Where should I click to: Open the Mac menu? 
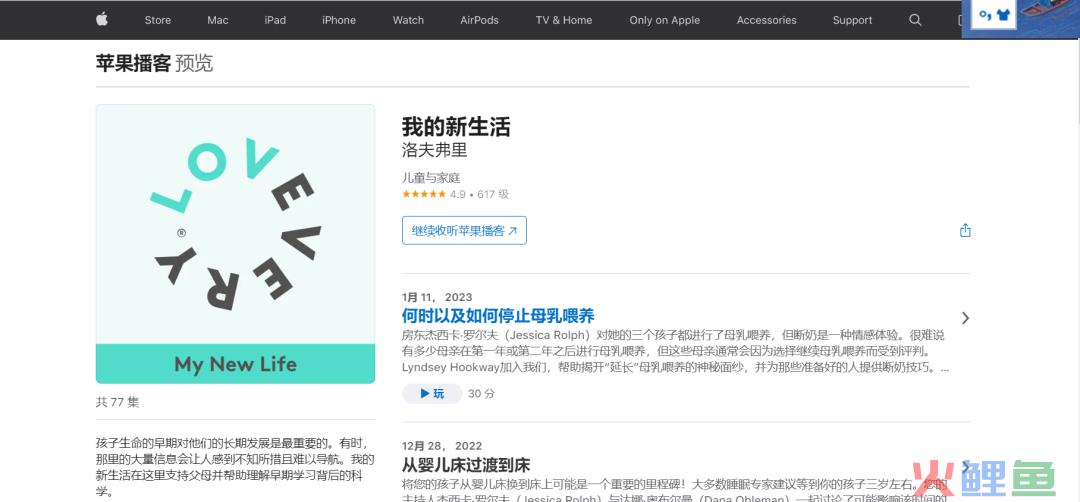pos(218,20)
